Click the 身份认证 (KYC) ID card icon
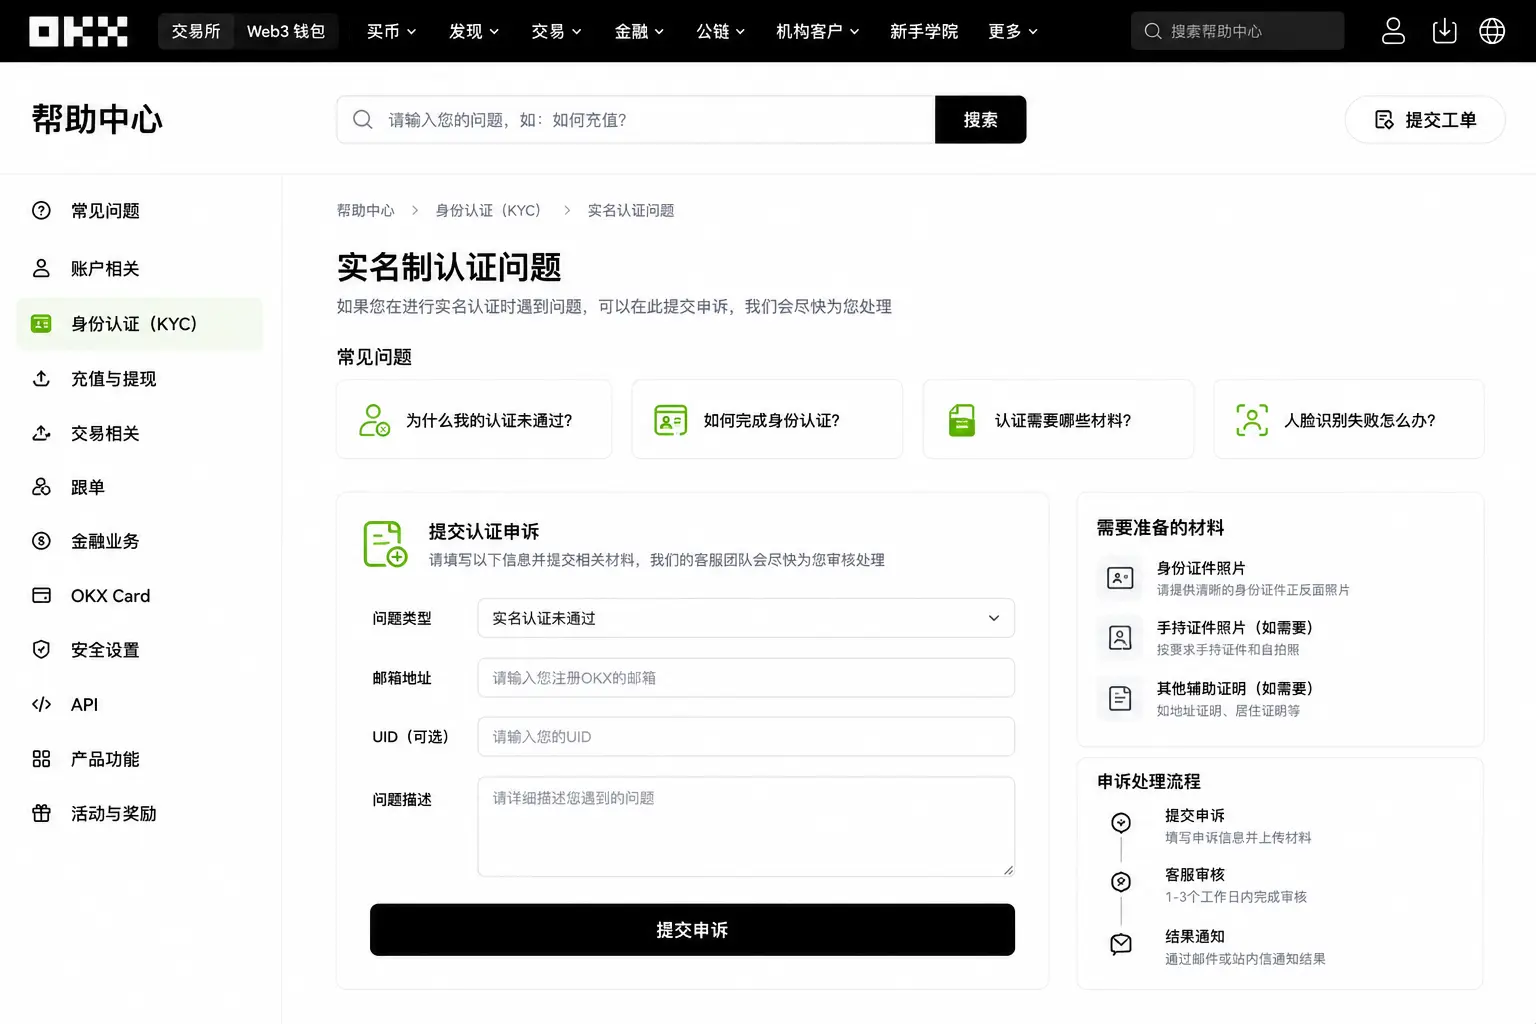 41,324
